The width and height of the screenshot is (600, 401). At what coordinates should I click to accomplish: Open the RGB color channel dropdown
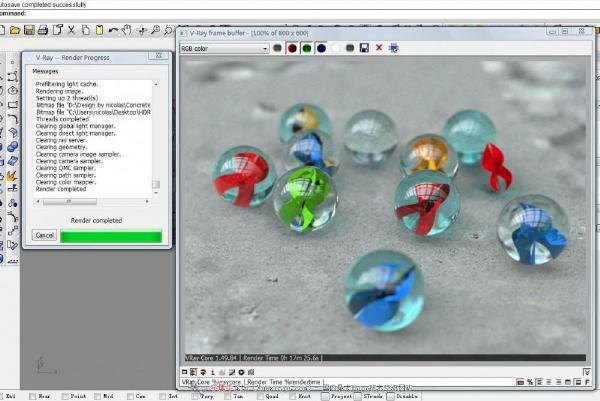pos(224,49)
